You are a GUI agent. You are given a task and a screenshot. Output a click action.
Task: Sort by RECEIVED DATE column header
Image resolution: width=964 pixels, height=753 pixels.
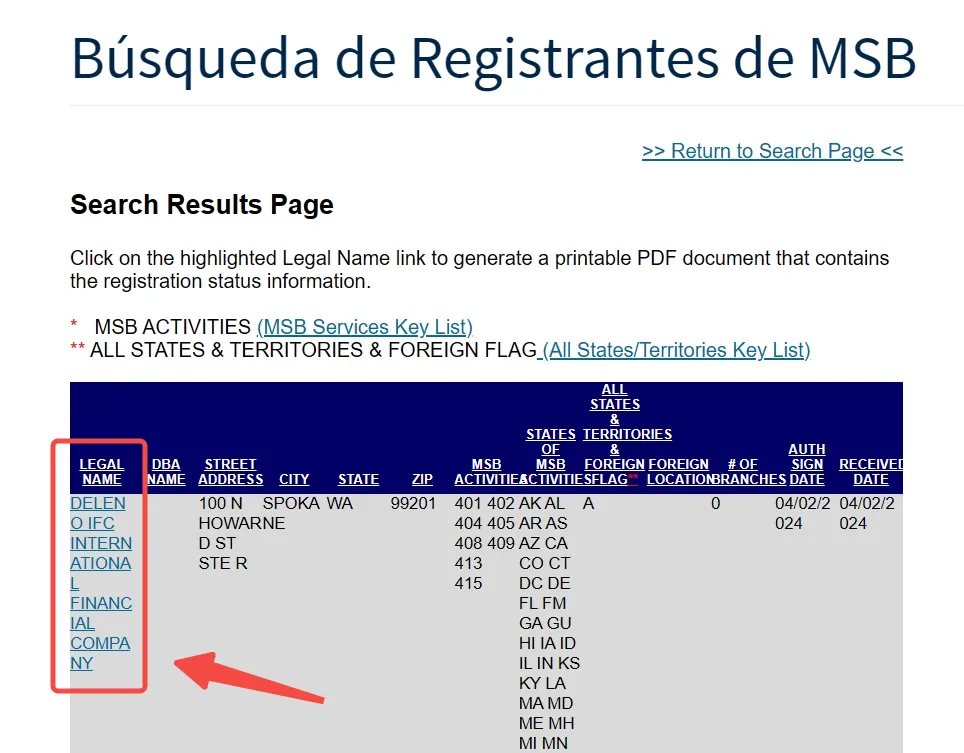(x=871, y=471)
